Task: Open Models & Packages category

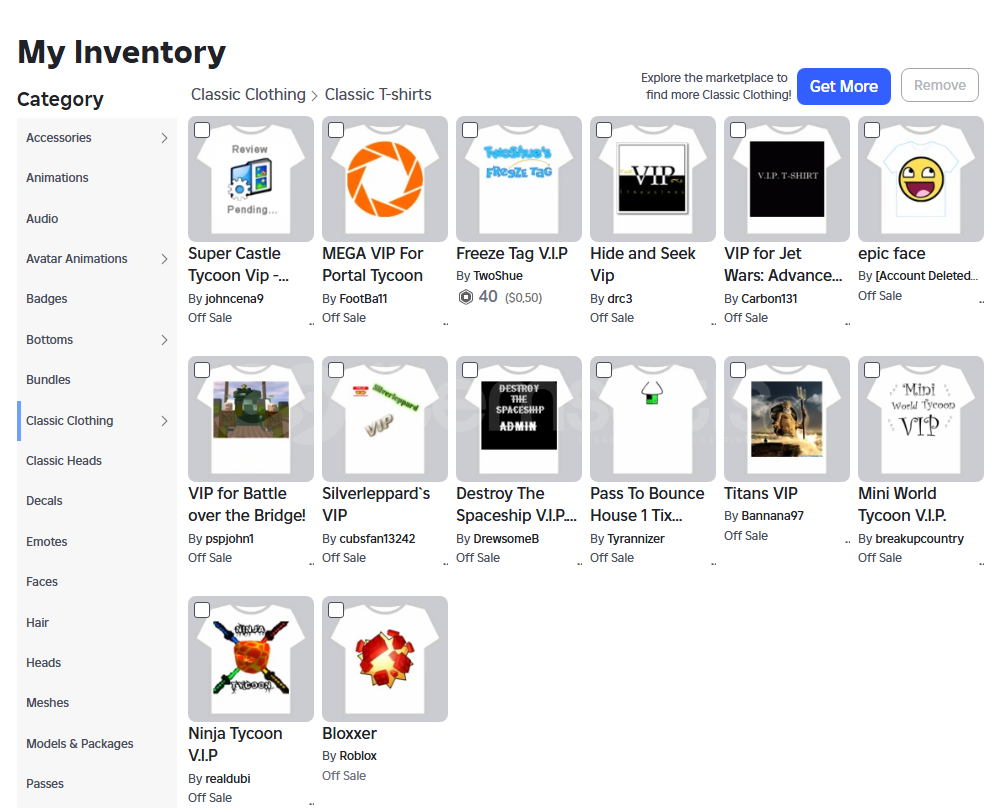Action: point(97,743)
